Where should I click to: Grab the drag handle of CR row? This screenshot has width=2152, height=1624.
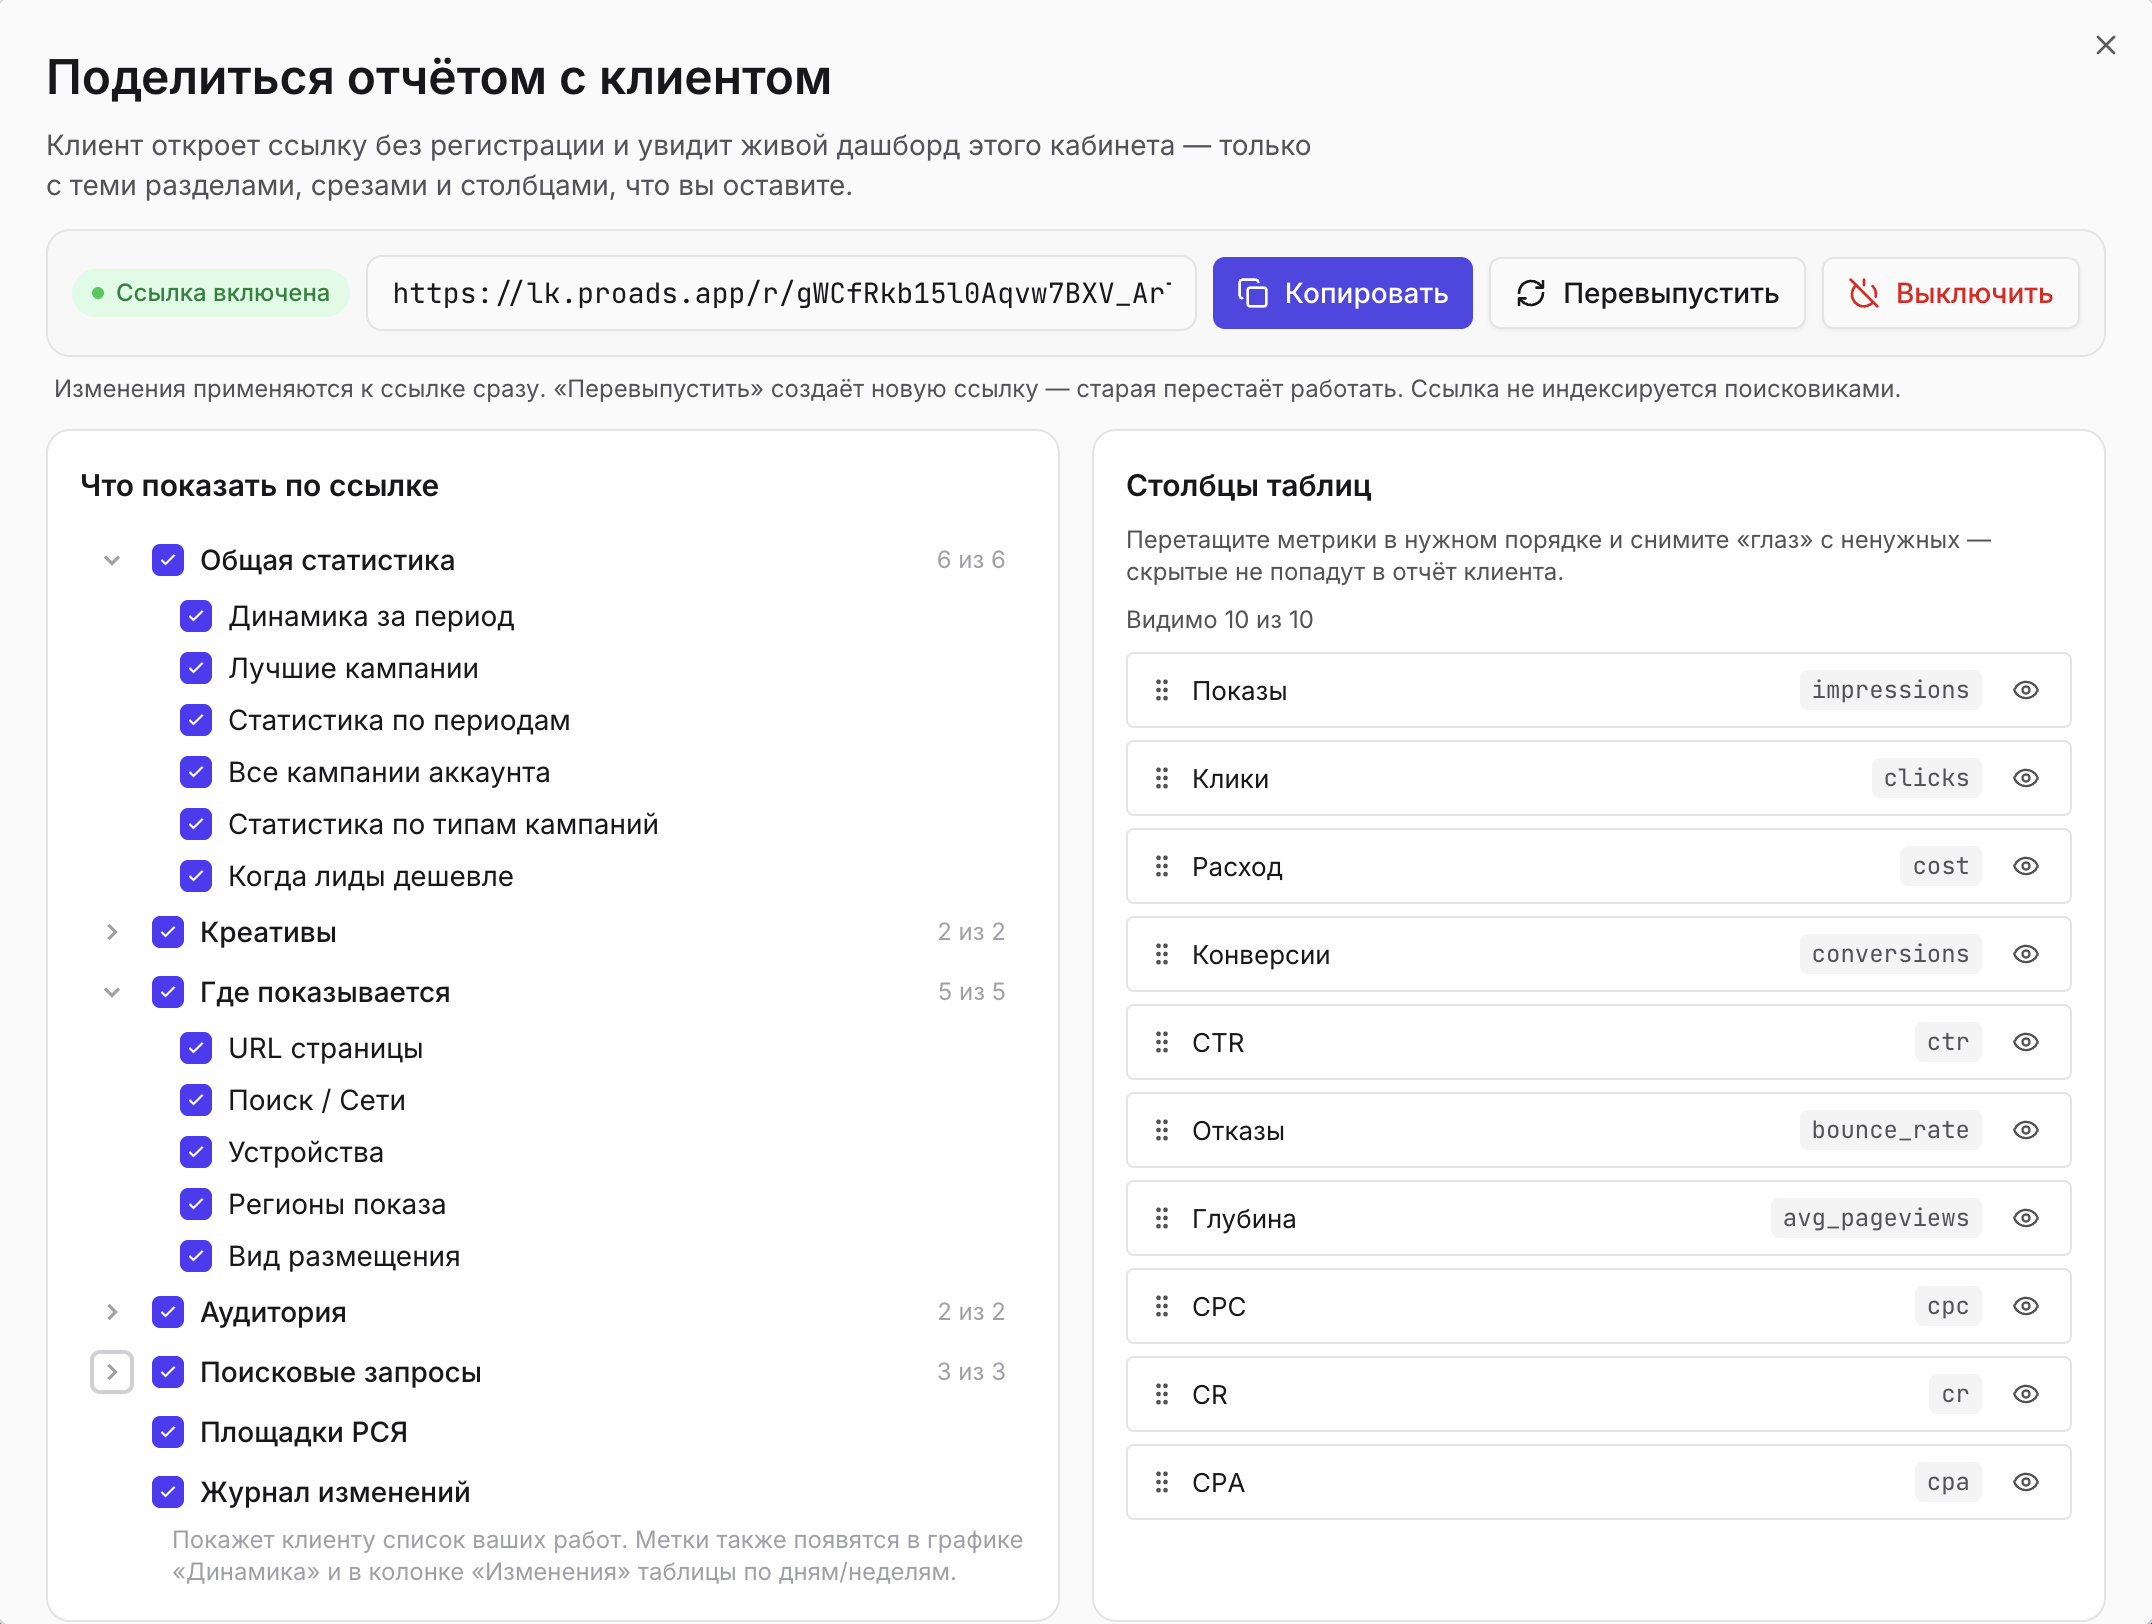(1162, 1394)
